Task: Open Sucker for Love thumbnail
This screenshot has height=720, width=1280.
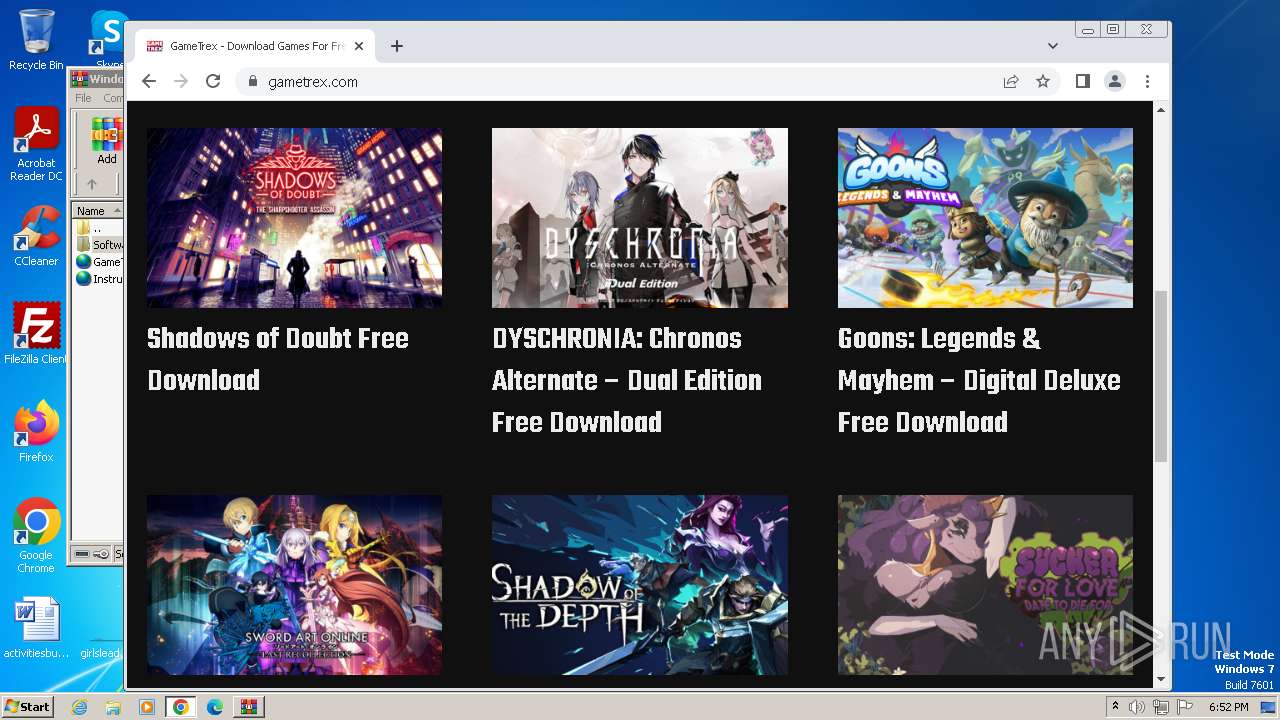Action: click(x=985, y=584)
